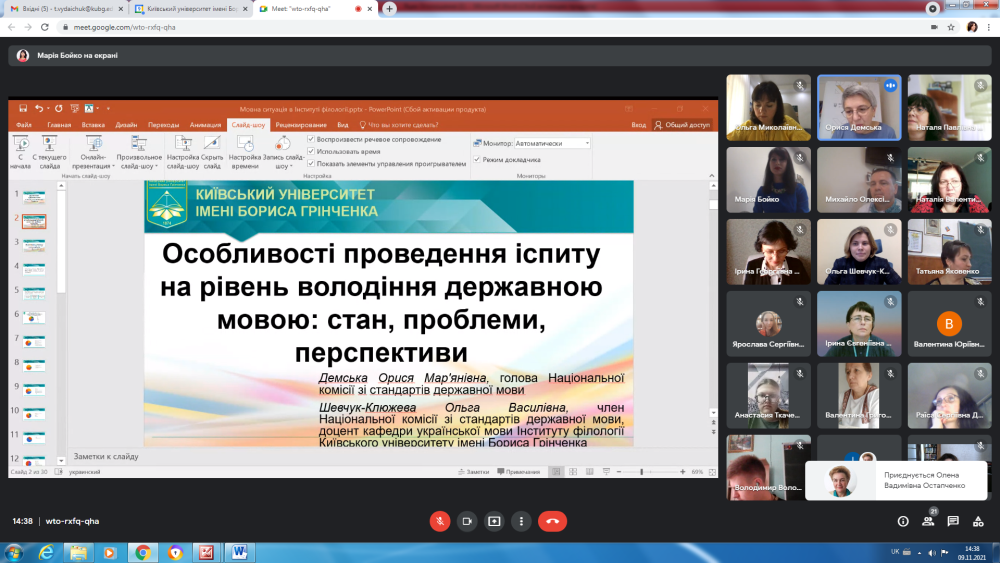Viewport: 1000px width, 563px height.
Task: Switch to the 'Дизайн' ribbon tab
Action: pos(126,125)
